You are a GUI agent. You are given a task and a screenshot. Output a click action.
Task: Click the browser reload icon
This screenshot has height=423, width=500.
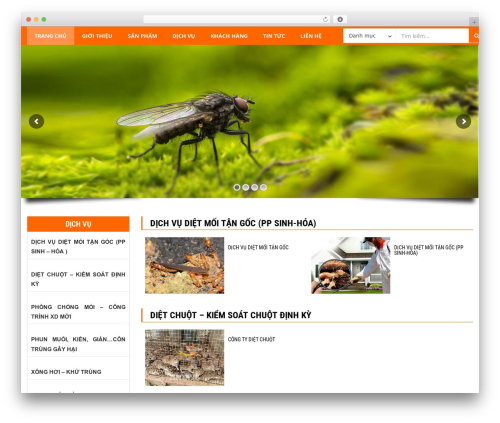[x=325, y=19]
